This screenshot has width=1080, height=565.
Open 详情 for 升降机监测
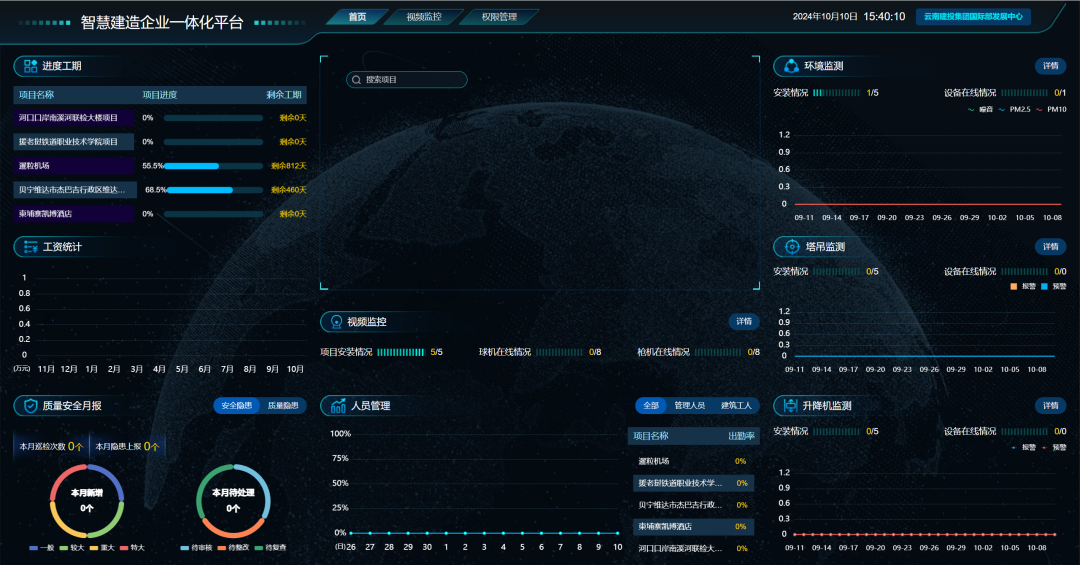click(x=1050, y=406)
